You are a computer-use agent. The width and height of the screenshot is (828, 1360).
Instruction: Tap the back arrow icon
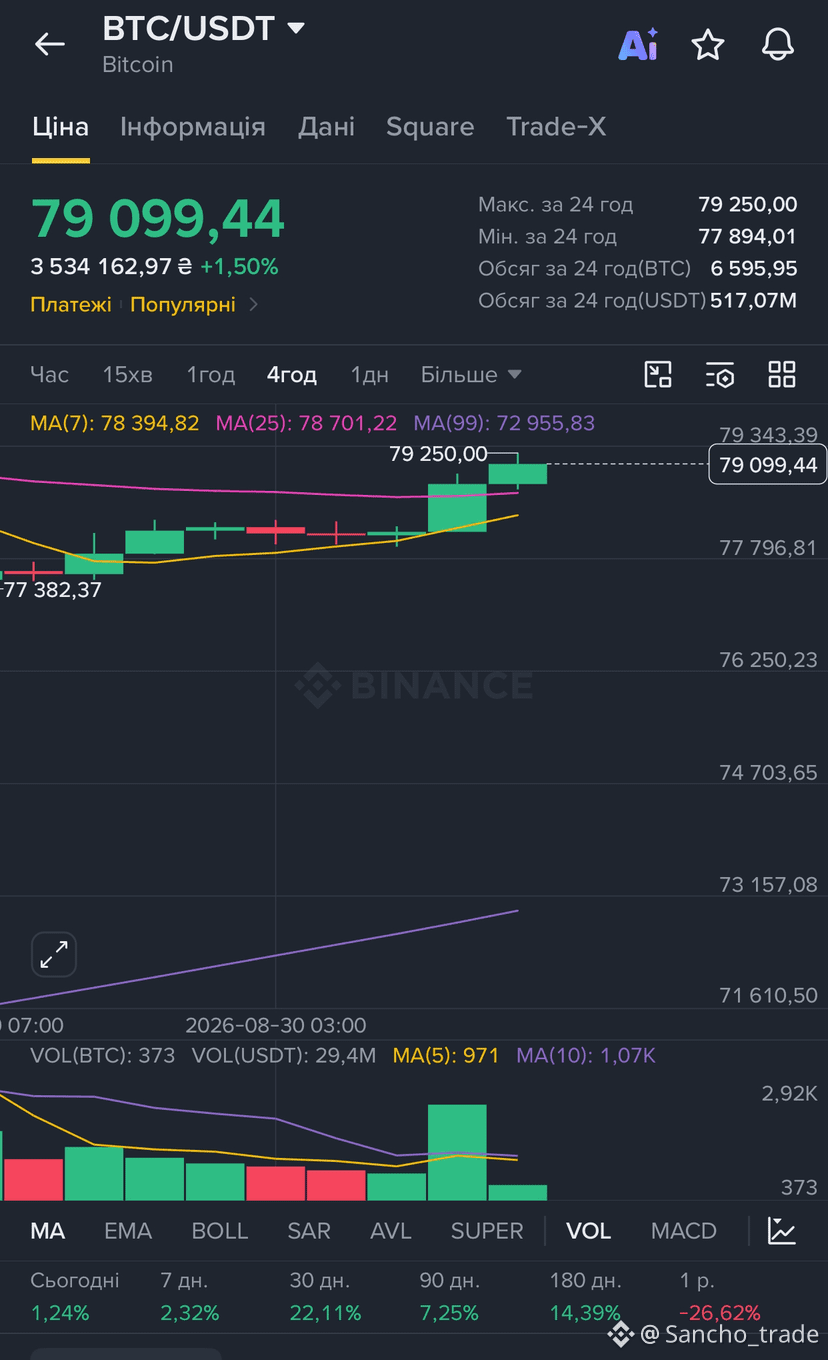tap(49, 44)
